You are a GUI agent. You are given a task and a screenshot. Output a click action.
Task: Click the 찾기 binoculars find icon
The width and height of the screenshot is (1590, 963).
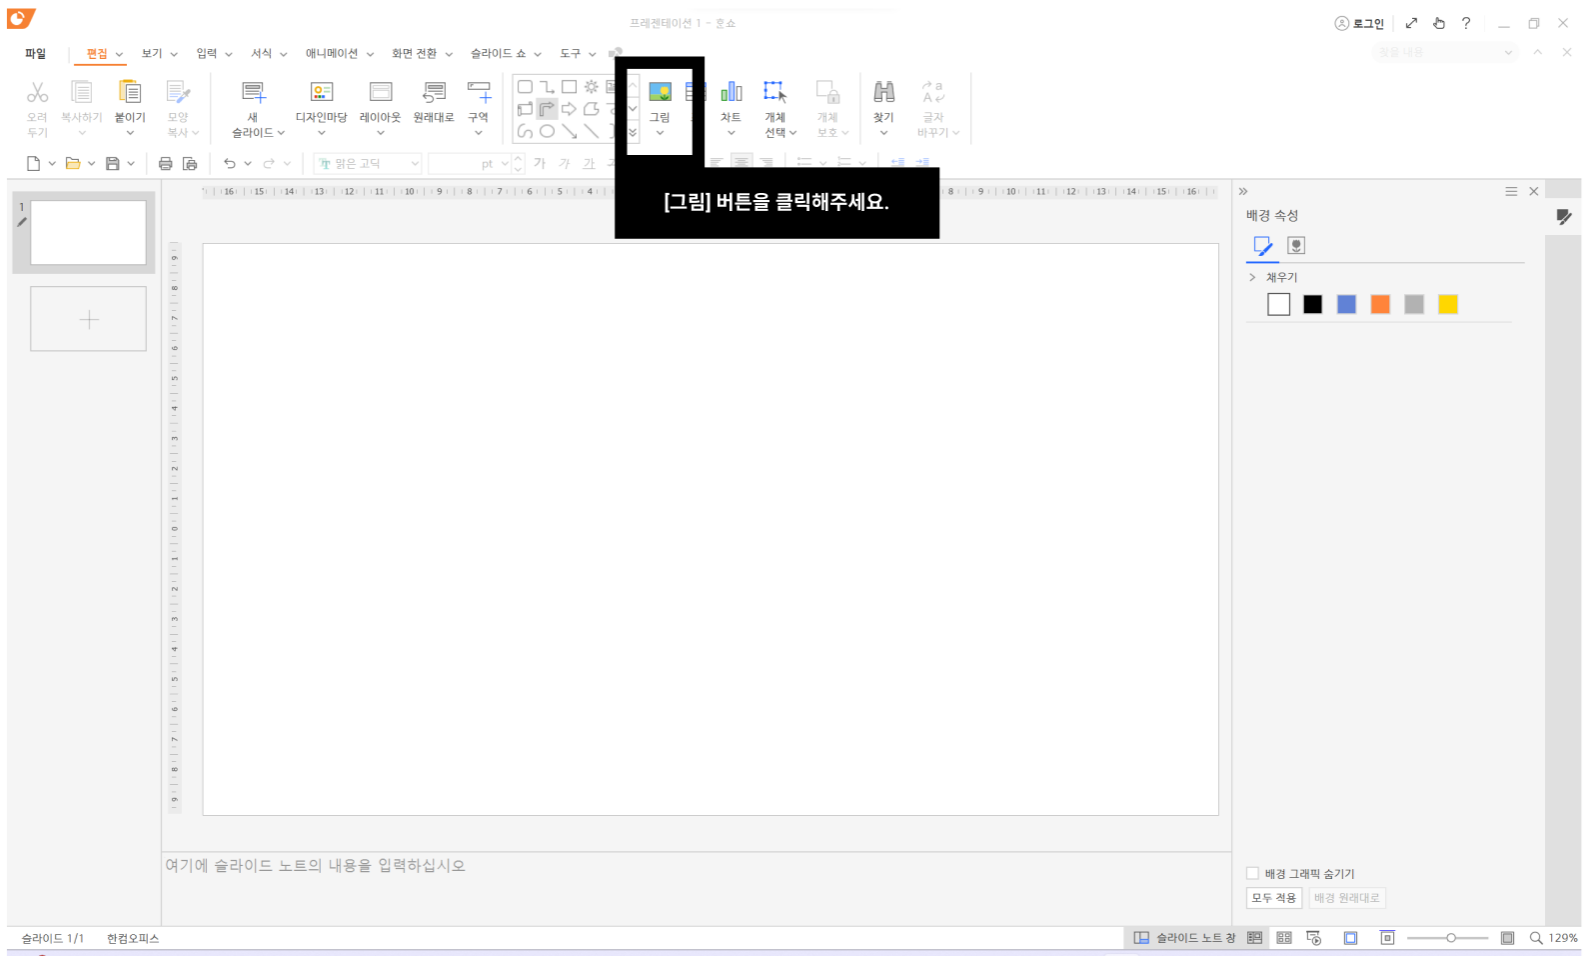pyautogui.click(x=884, y=92)
